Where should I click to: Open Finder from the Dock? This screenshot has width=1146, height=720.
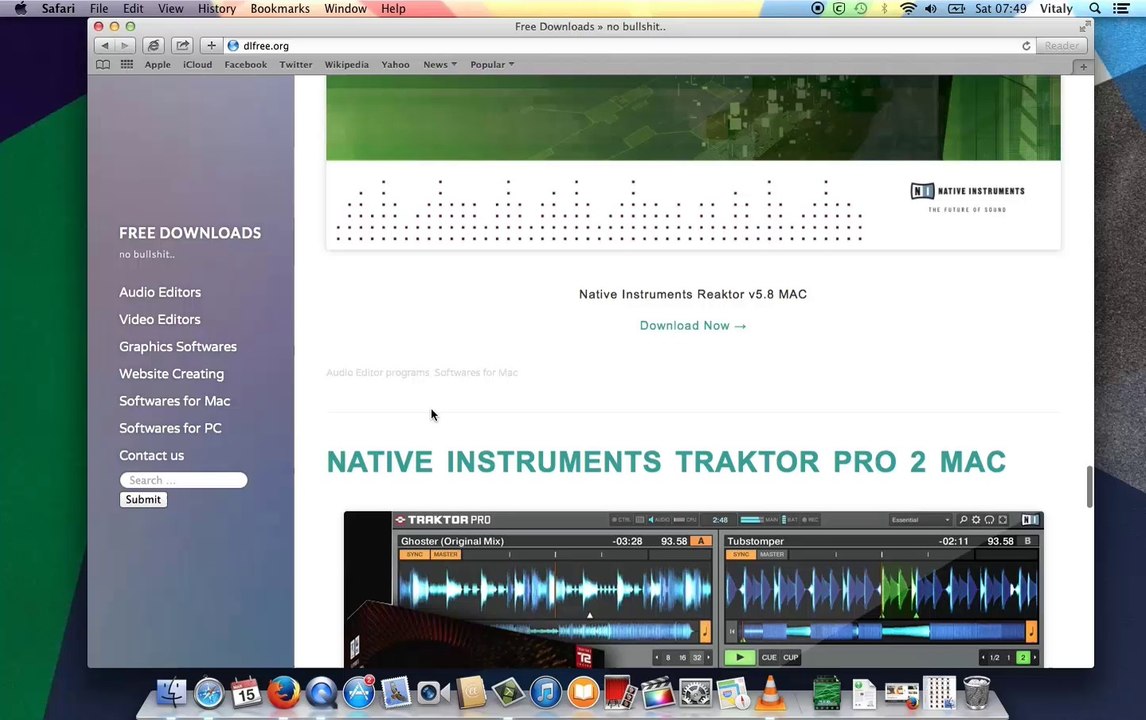pos(171,692)
